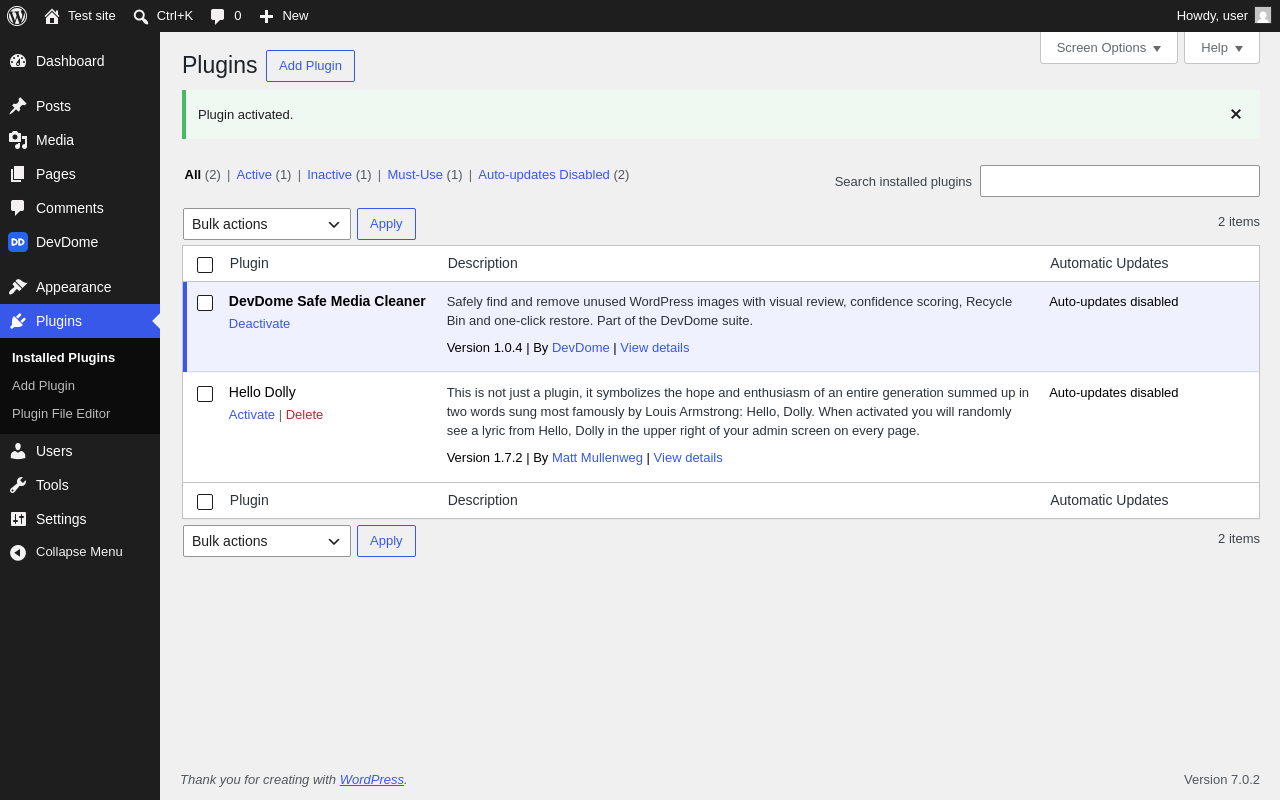Filter plugins by Inactive

pyautogui.click(x=329, y=175)
